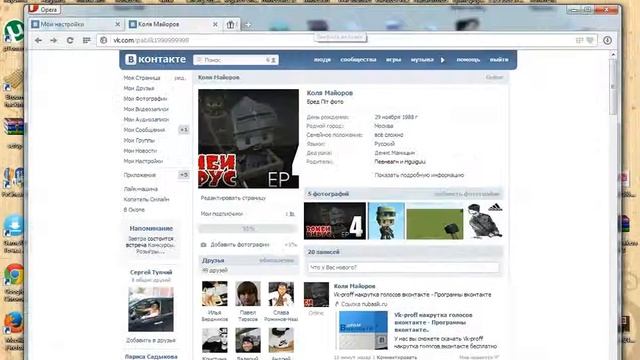Open Мои Группы in sidebar

coord(139,140)
